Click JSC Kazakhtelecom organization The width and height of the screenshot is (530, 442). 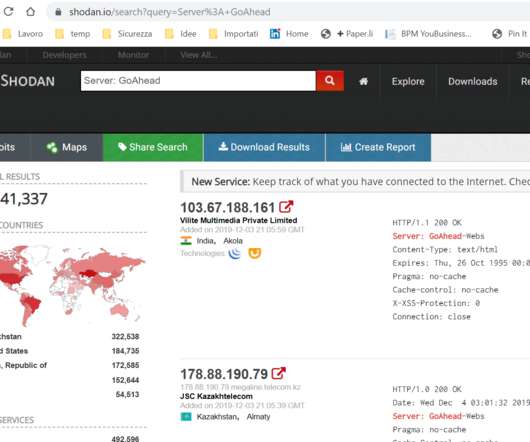(216, 396)
